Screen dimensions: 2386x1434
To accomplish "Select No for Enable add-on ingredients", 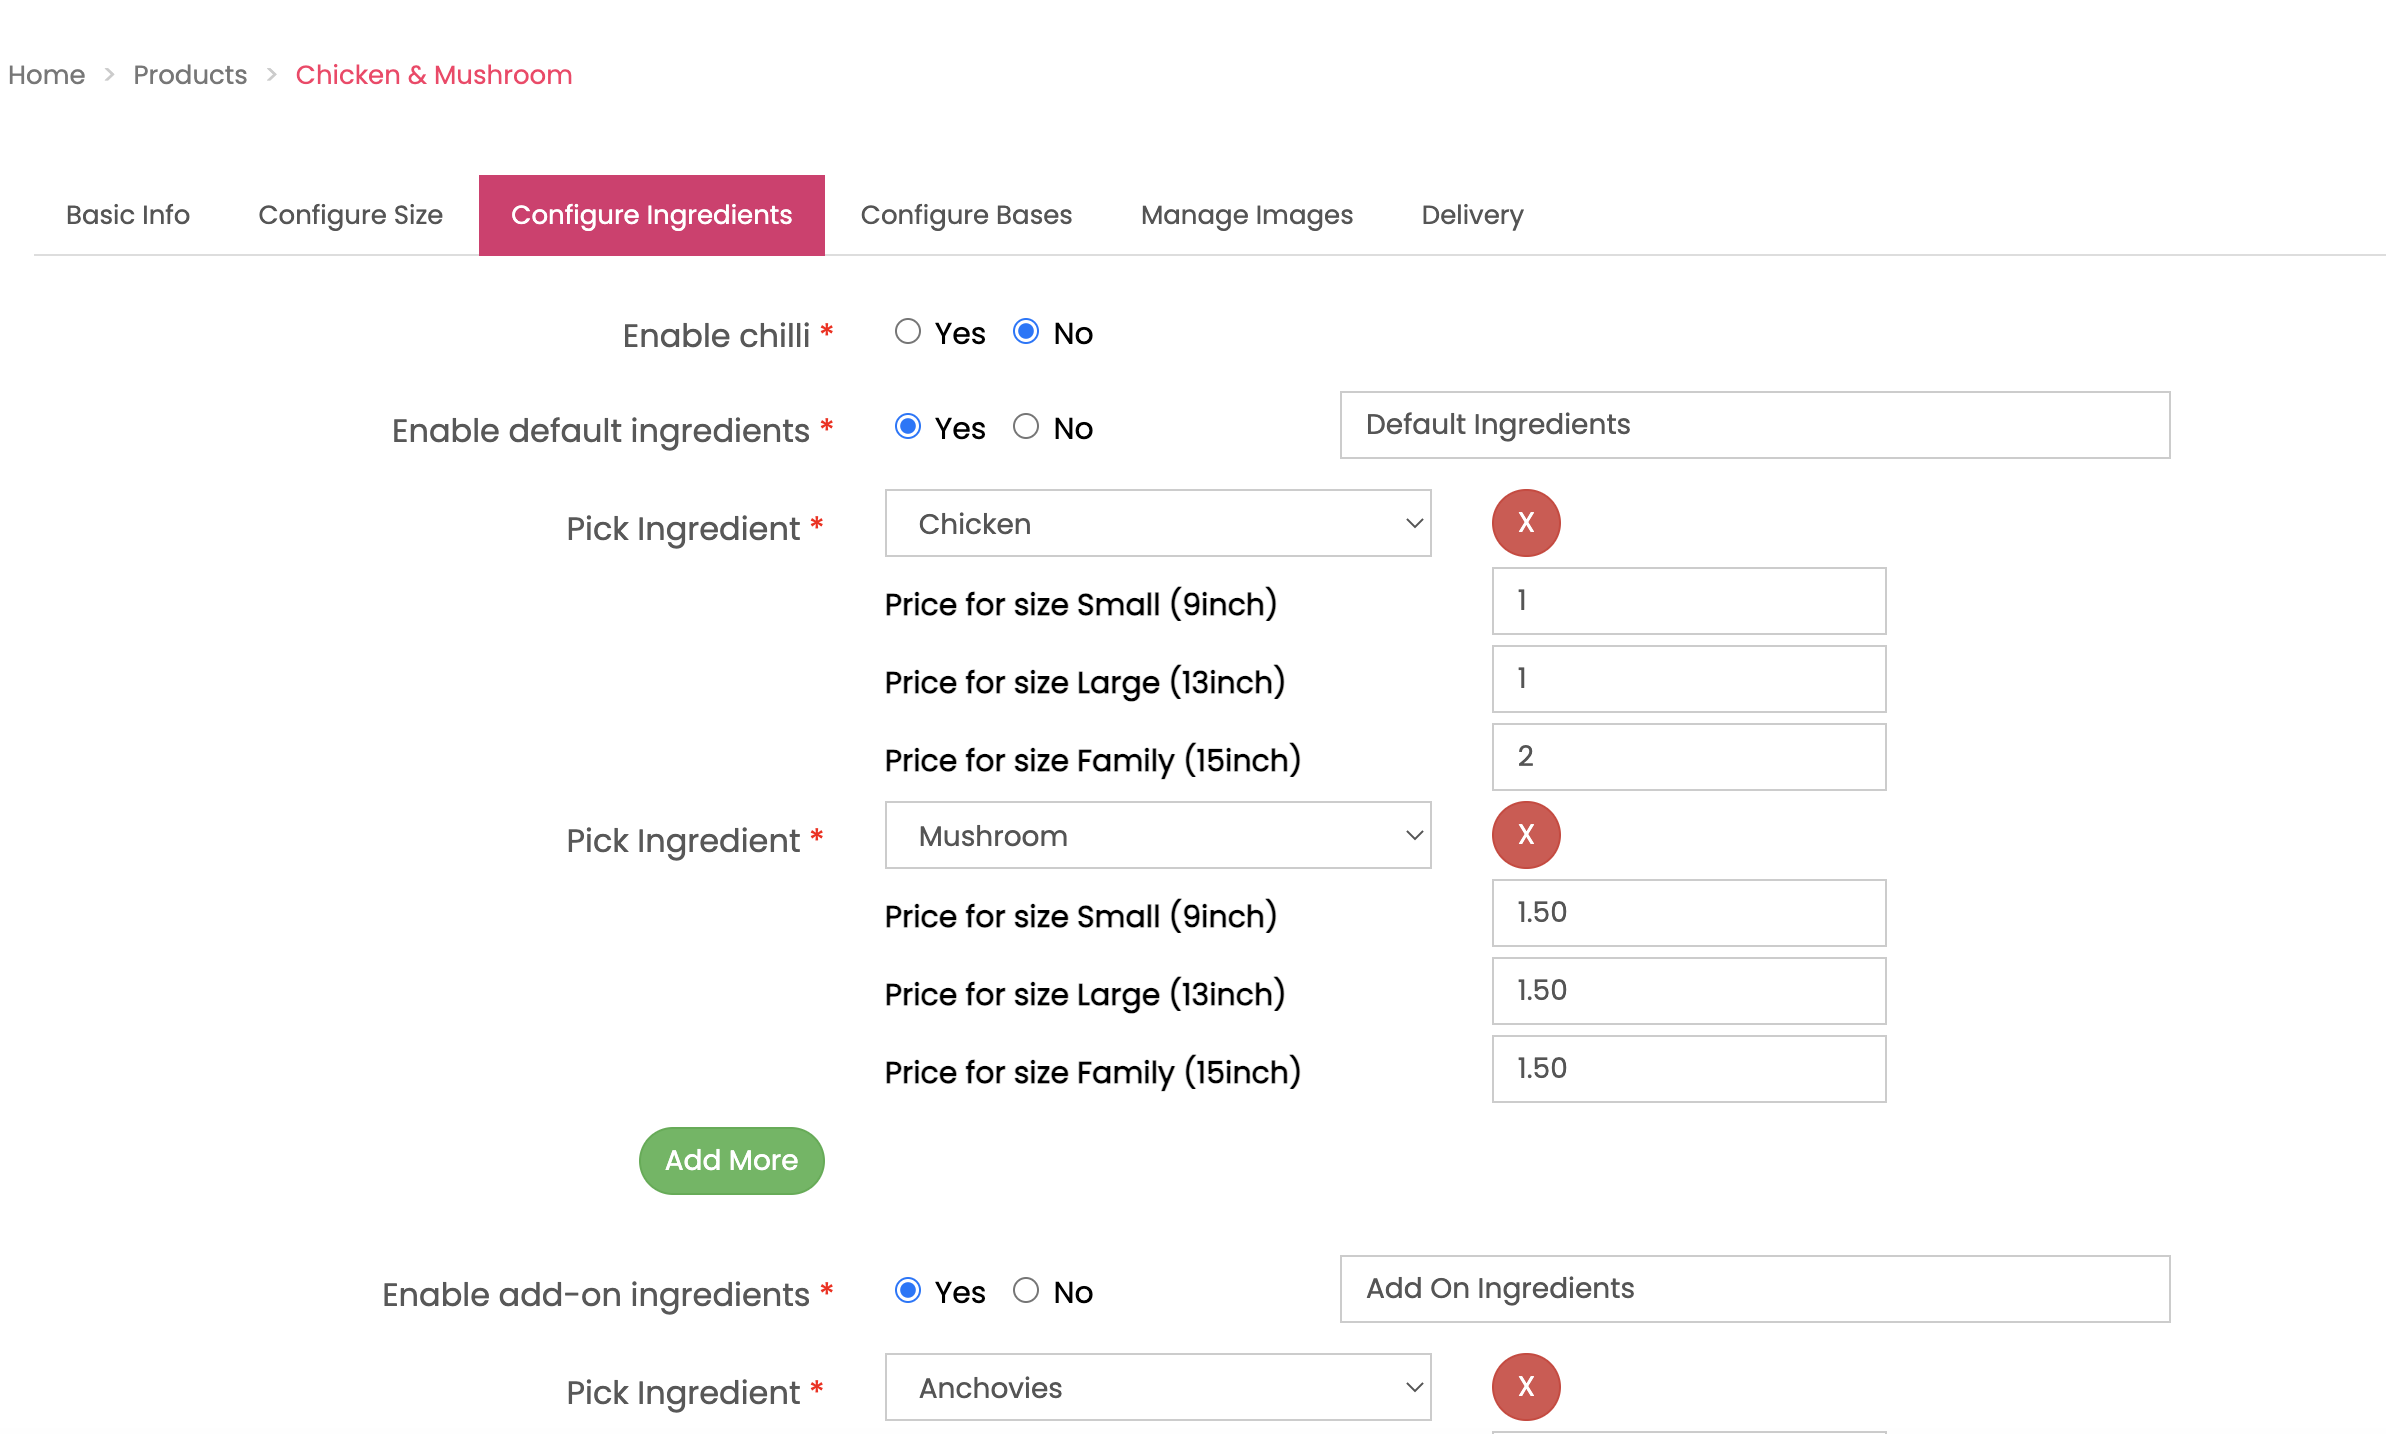I will (x=1025, y=1291).
